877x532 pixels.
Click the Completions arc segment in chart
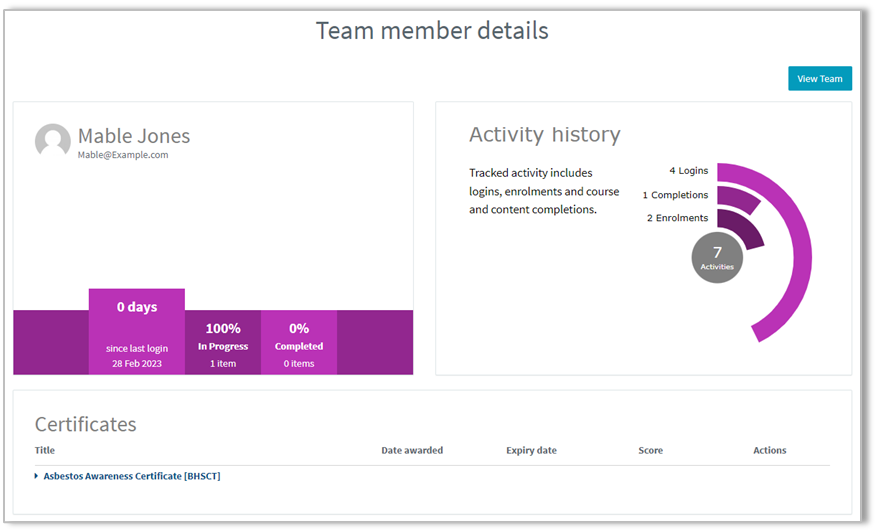point(741,198)
